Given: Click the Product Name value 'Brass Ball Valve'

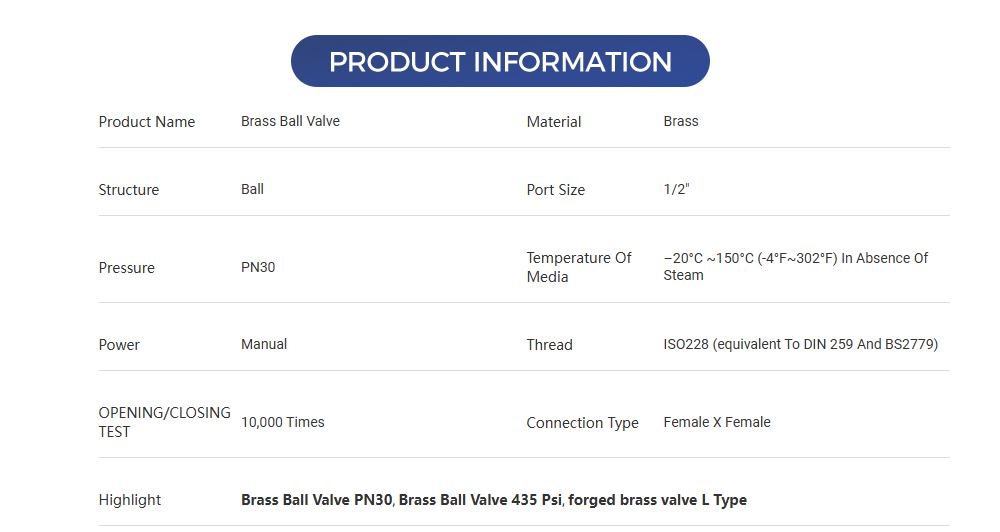Looking at the screenshot, I should pos(290,121).
